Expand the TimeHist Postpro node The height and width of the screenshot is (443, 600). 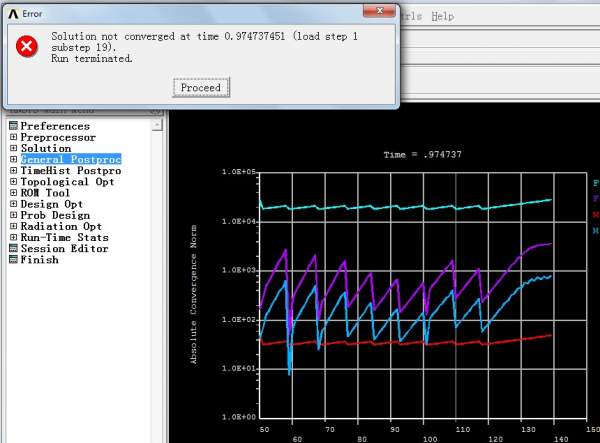click(x=13, y=171)
